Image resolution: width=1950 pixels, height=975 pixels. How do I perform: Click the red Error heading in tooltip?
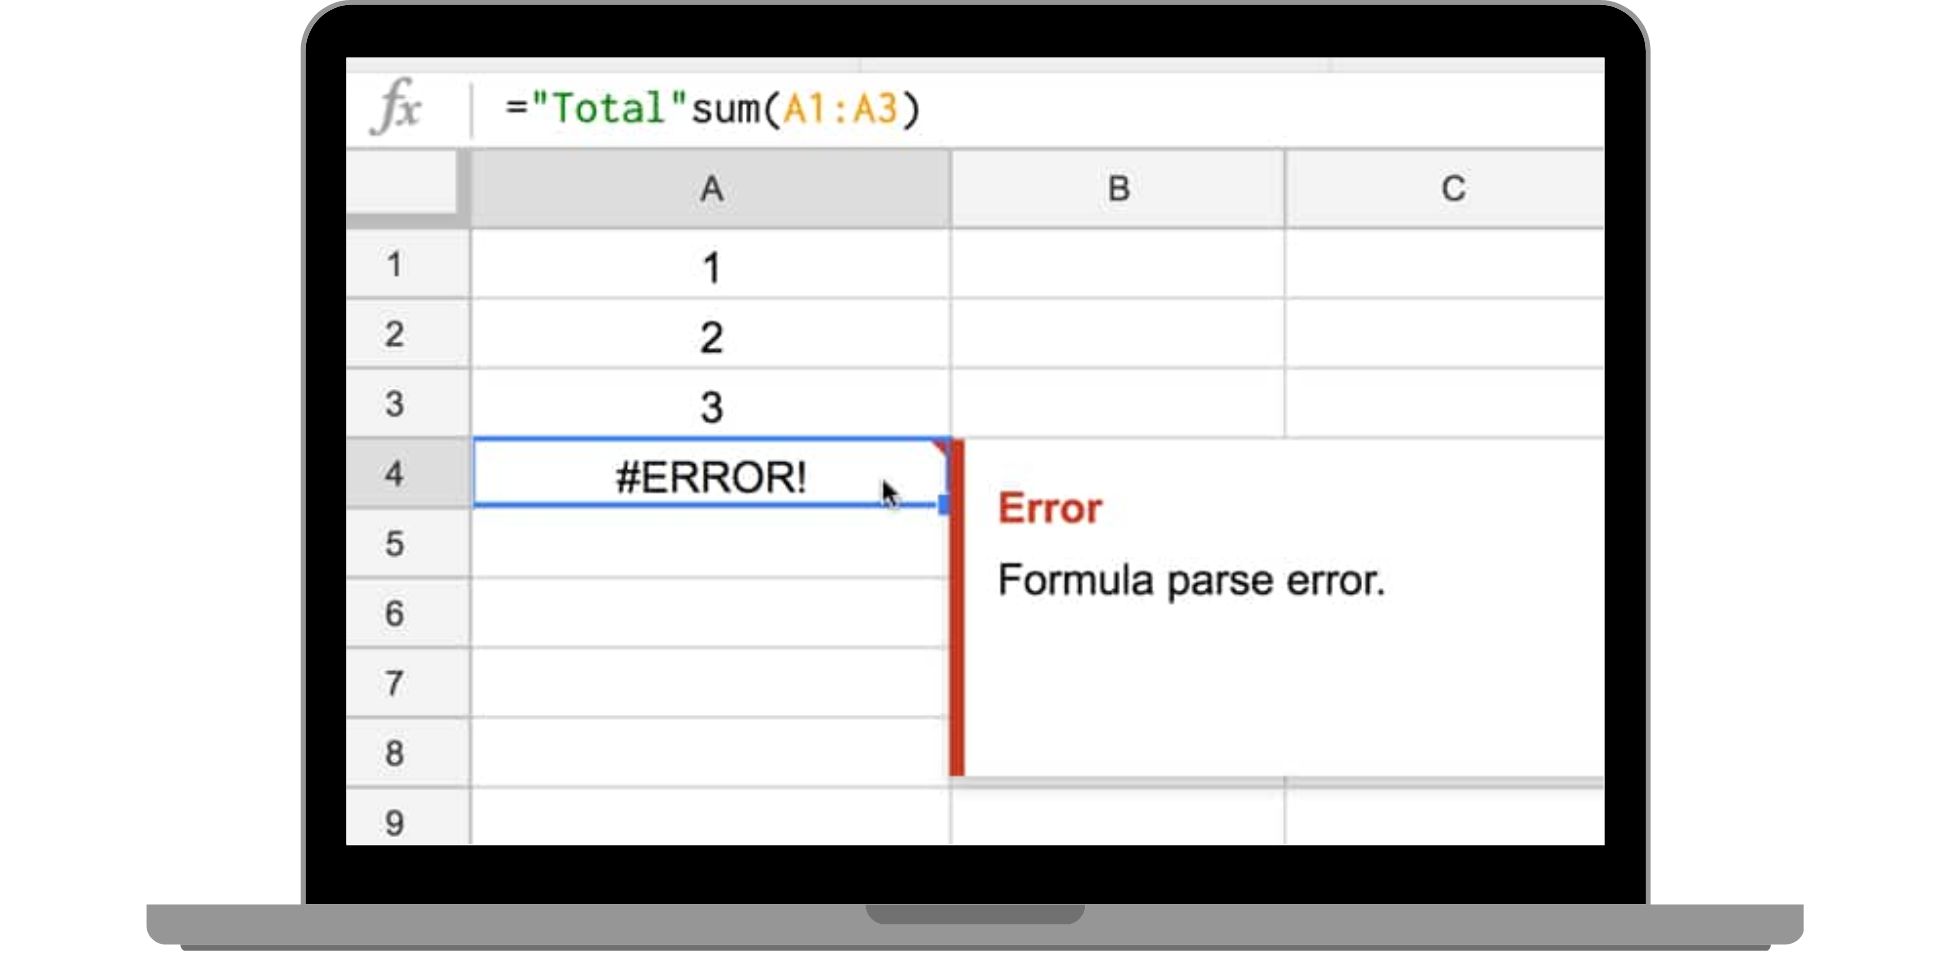pos(1049,508)
